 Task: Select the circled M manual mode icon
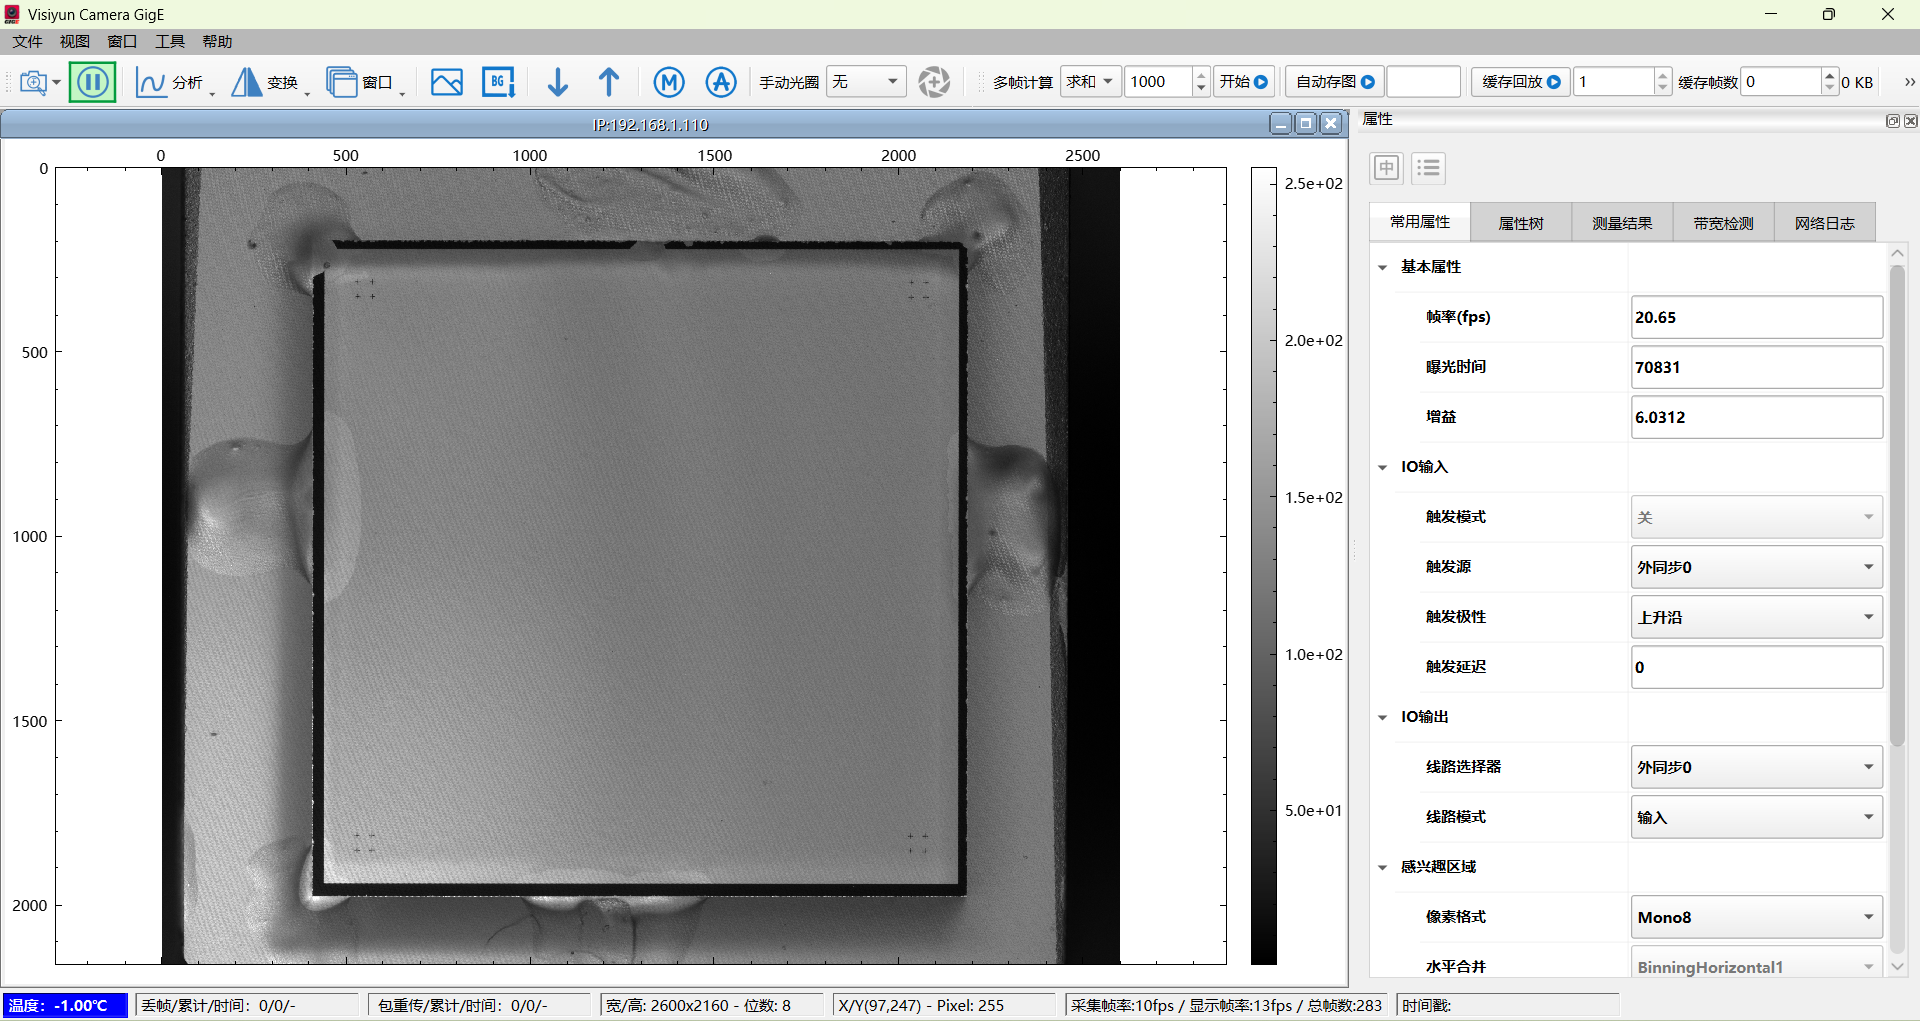pyautogui.click(x=669, y=82)
